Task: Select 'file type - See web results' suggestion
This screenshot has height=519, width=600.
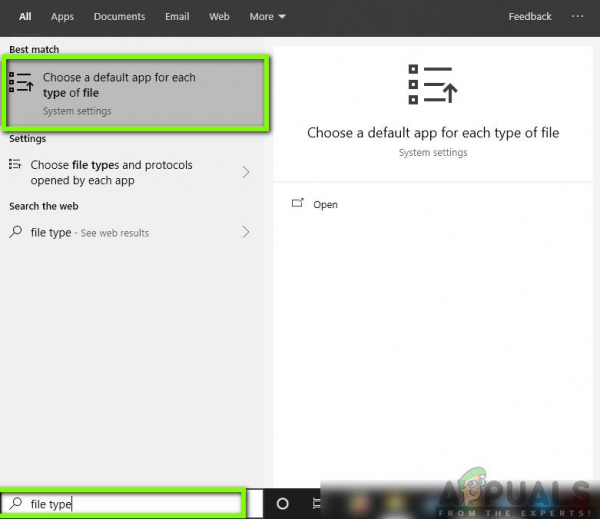Action: [x=130, y=232]
